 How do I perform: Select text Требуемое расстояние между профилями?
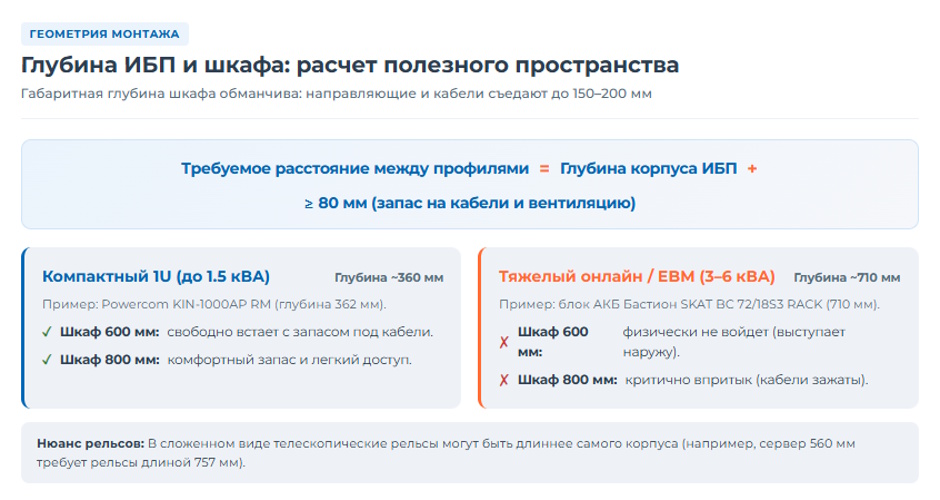click(355, 169)
